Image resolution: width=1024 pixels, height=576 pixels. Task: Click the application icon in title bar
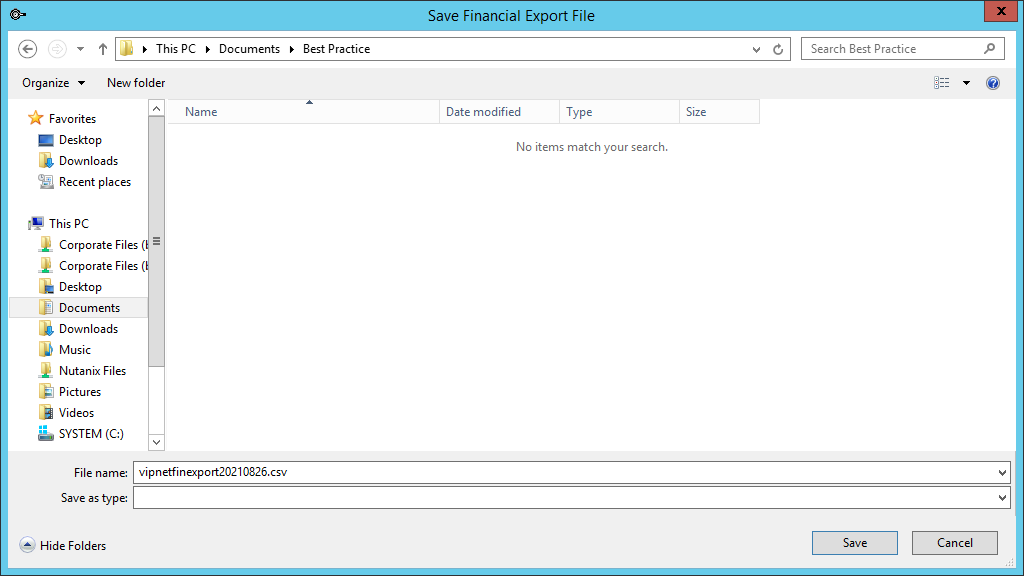coord(18,14)
